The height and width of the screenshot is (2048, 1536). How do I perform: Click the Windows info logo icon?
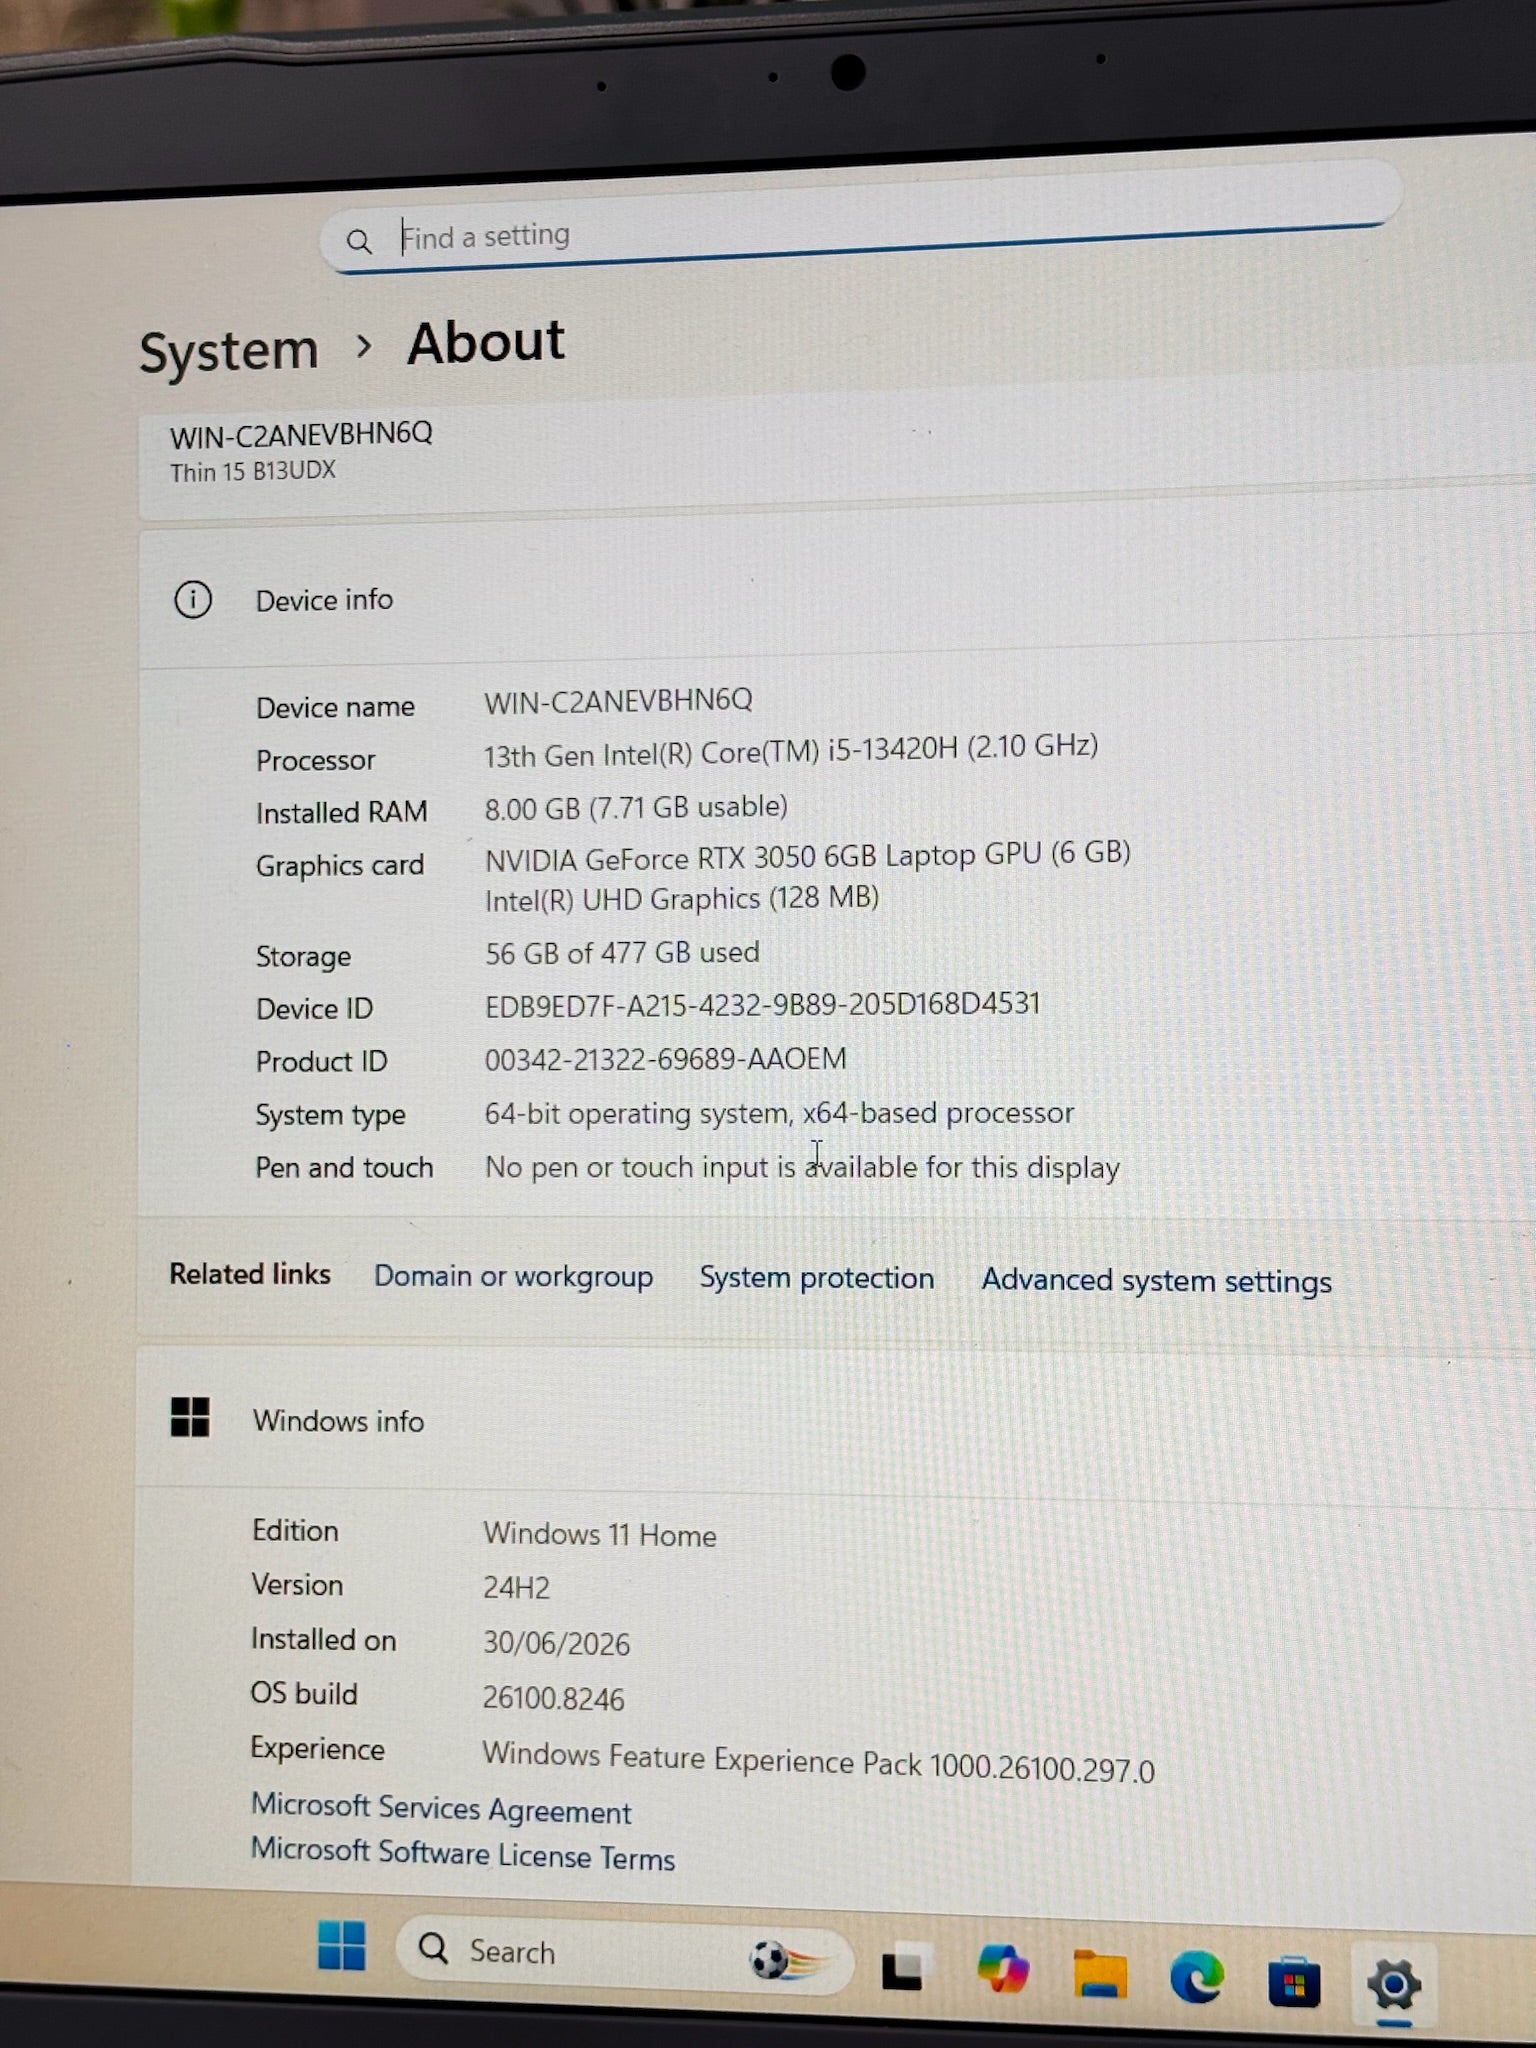tap(190, 1417)
